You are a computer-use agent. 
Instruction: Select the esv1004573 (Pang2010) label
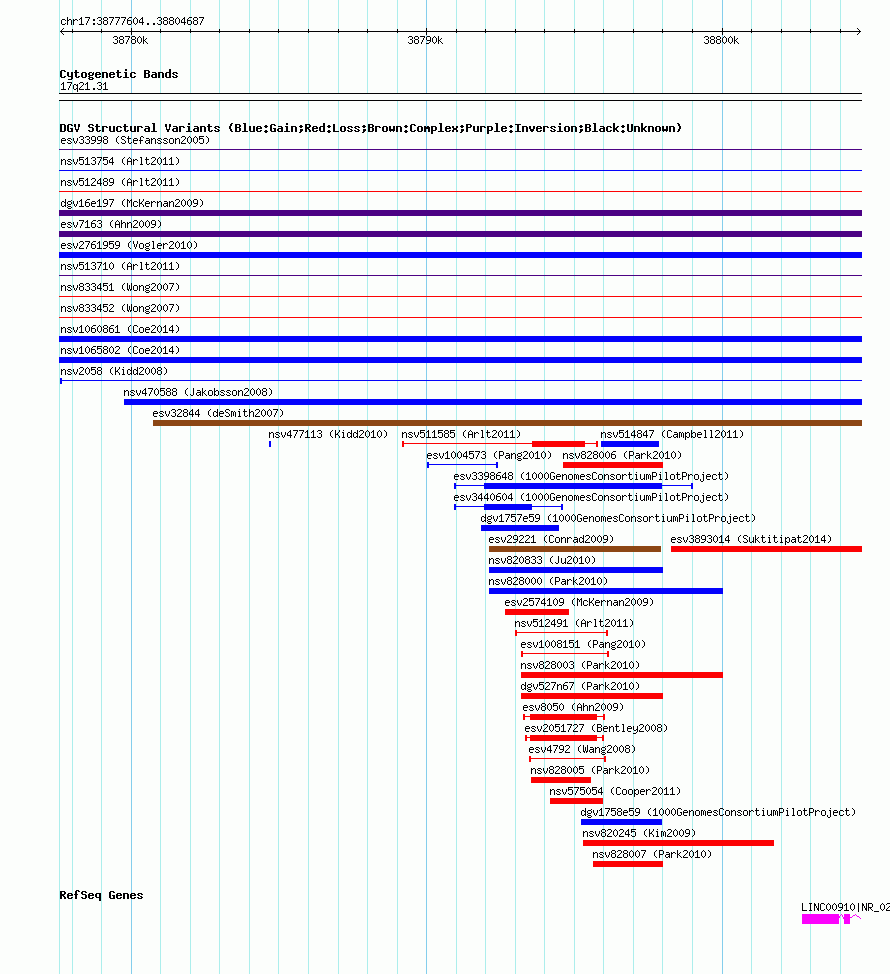[489, 455]
